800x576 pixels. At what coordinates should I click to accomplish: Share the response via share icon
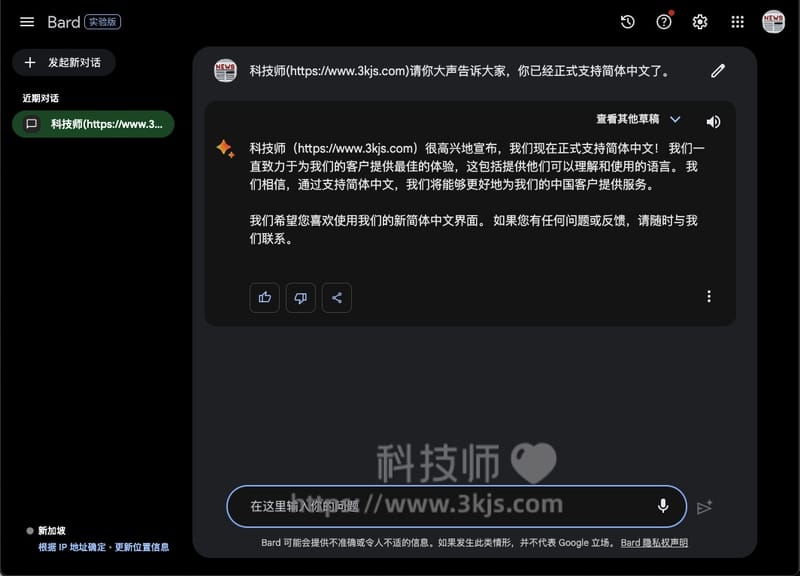(337, 297)
